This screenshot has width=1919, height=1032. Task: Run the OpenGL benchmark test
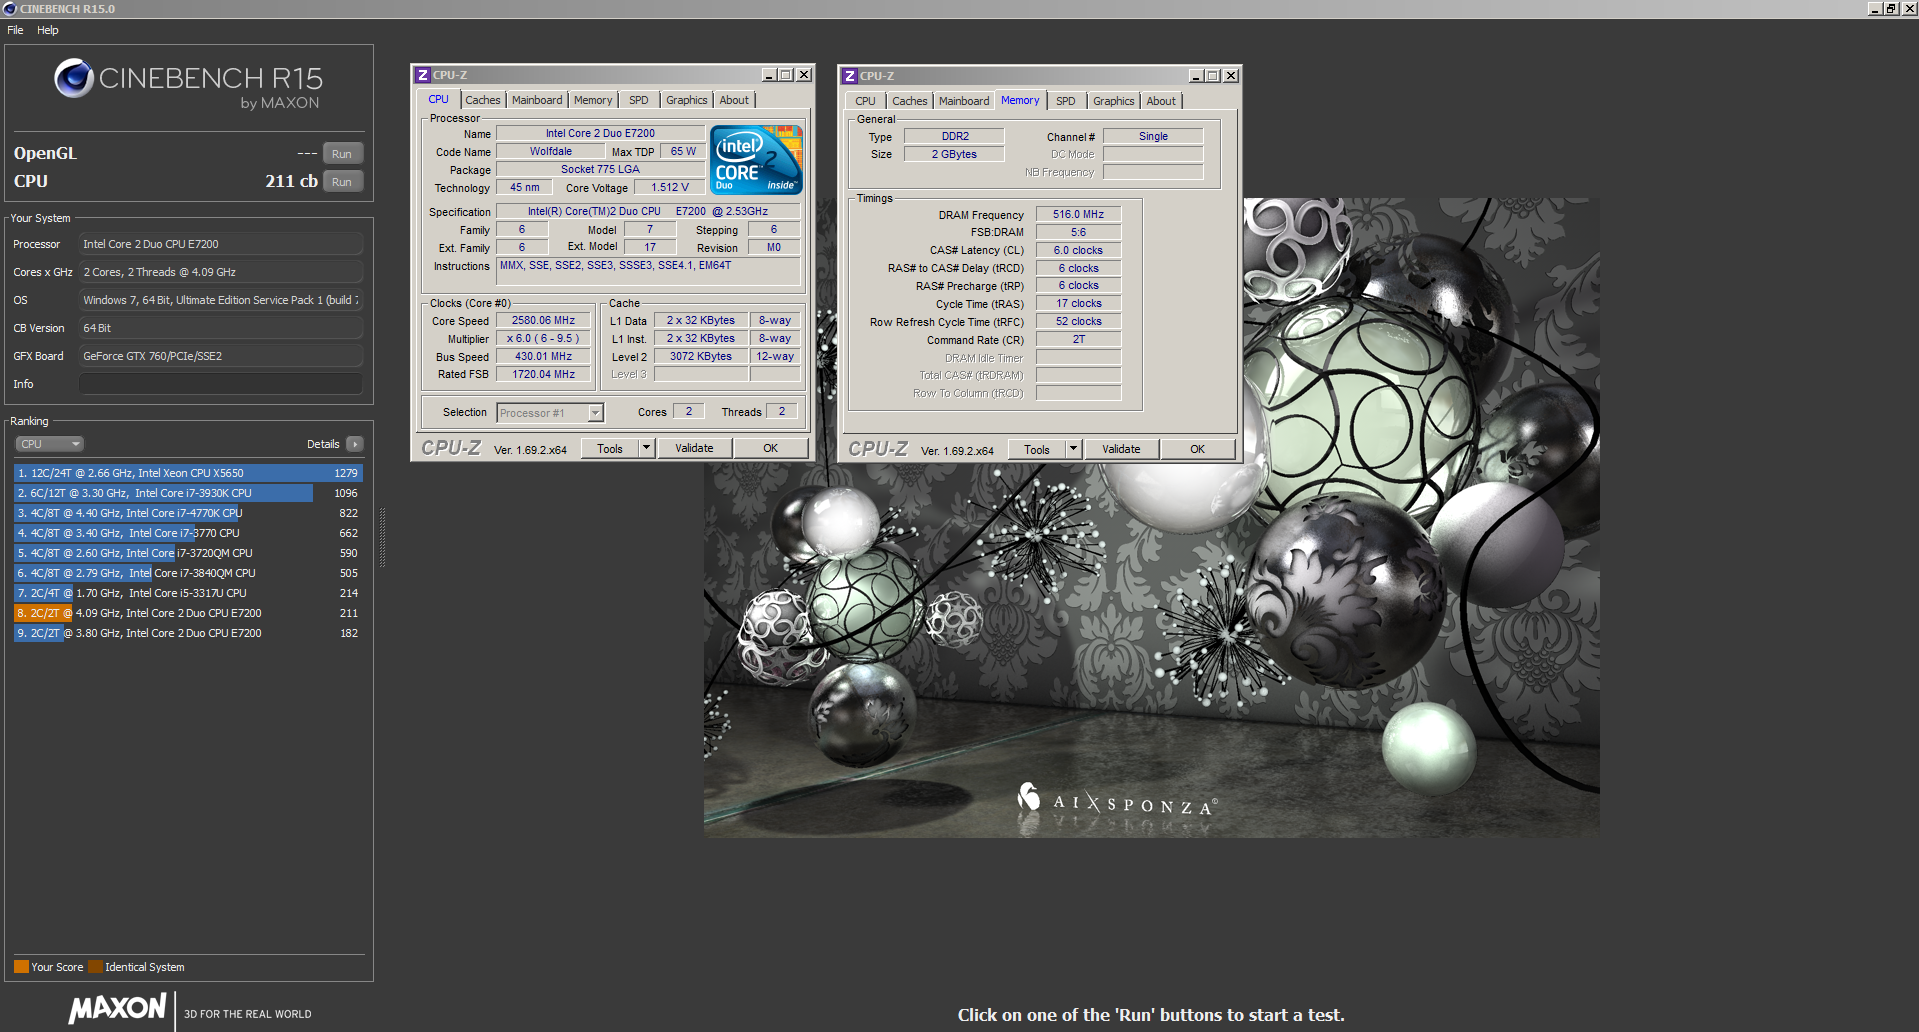click(x=342, y=154)
